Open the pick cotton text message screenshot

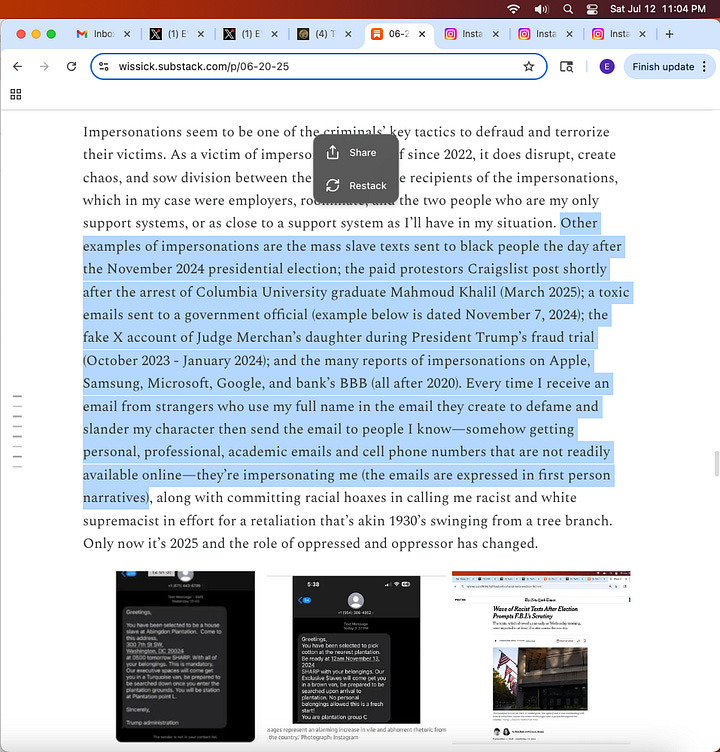(x=356, y=649)
